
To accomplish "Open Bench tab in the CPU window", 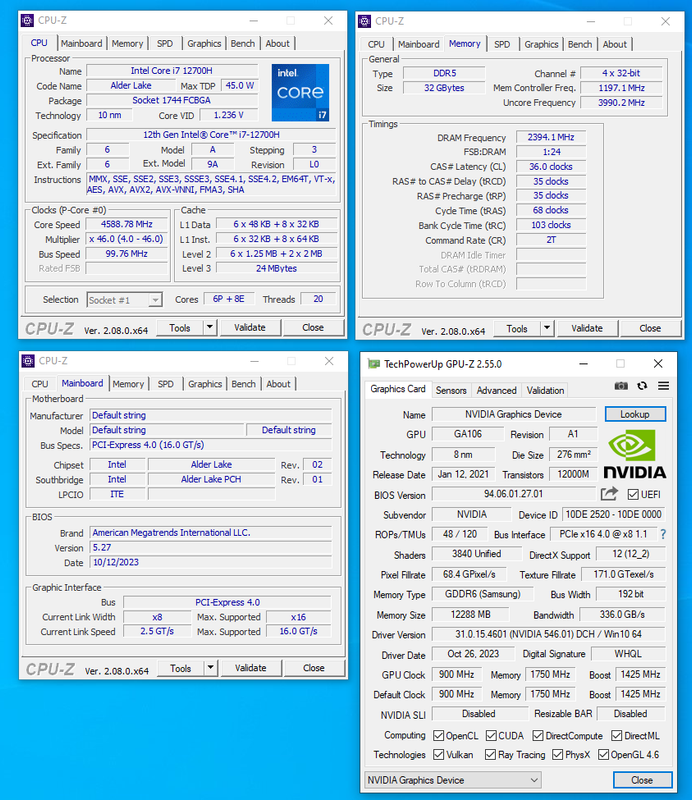I will pos(242,43).
